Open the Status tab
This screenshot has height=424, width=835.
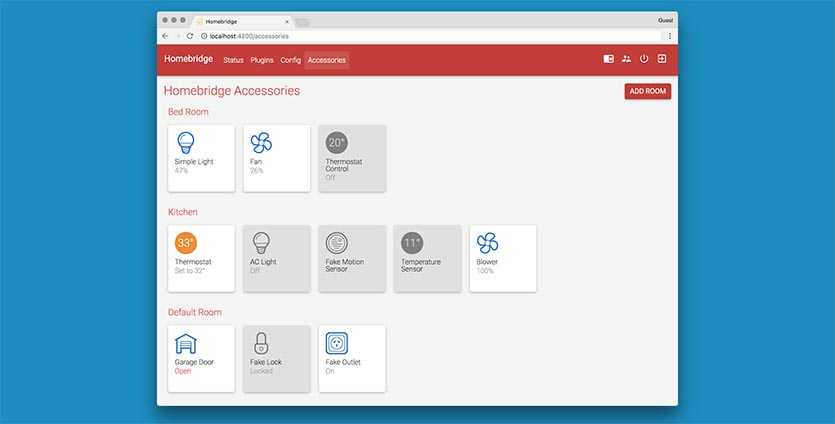[x=233, y=60]
